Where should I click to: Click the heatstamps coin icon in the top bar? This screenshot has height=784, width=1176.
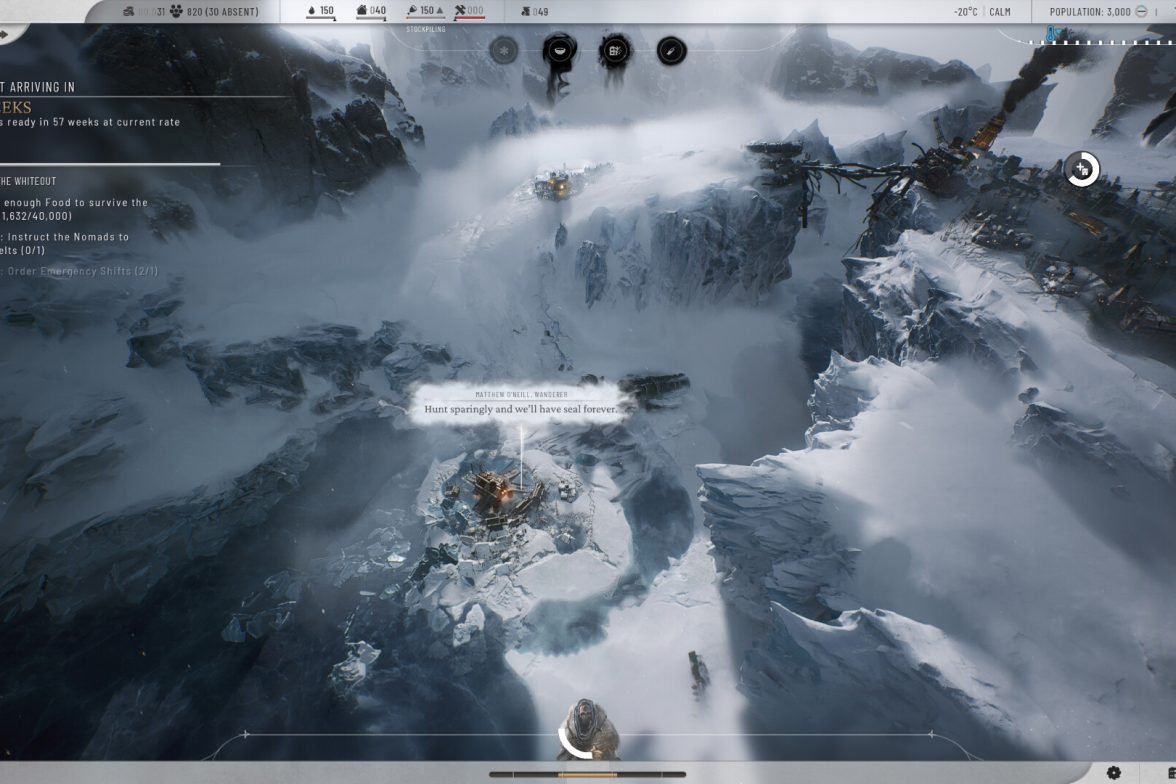click(128, 11)
